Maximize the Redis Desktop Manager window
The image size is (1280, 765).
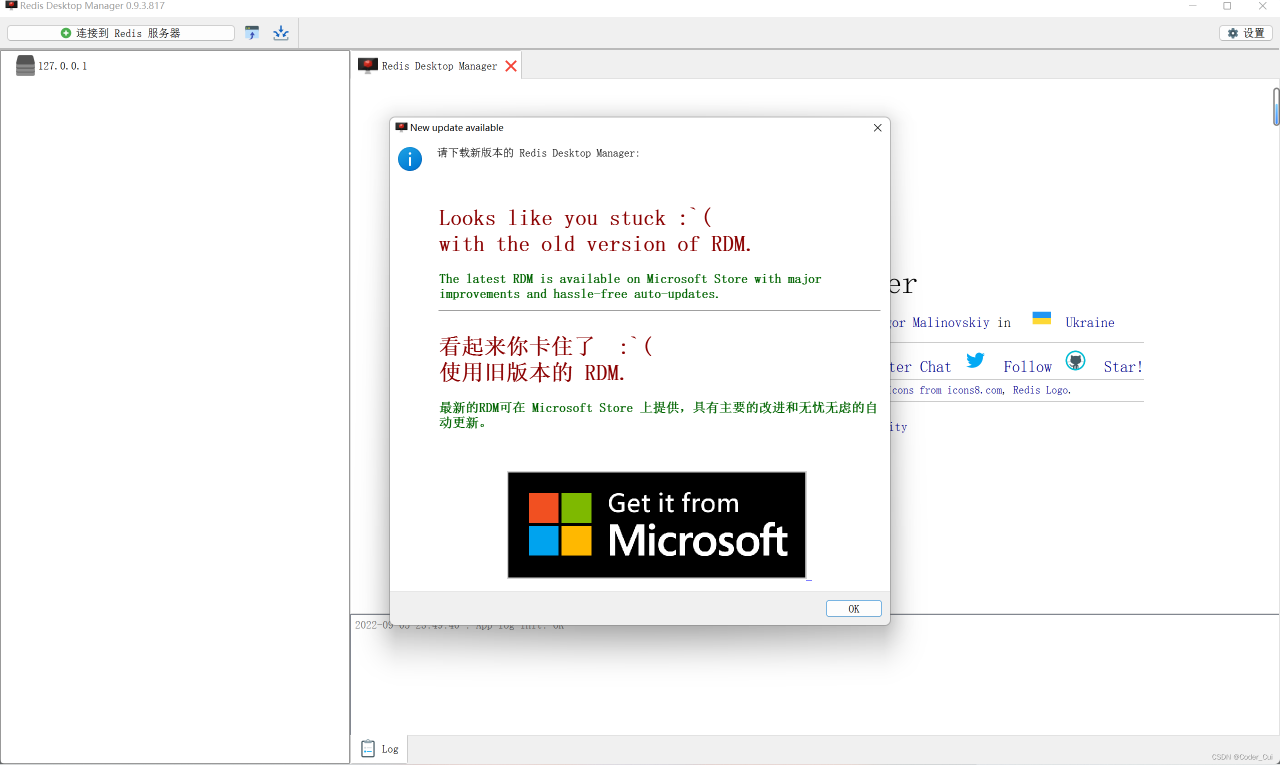click(x=1227, y=6)
